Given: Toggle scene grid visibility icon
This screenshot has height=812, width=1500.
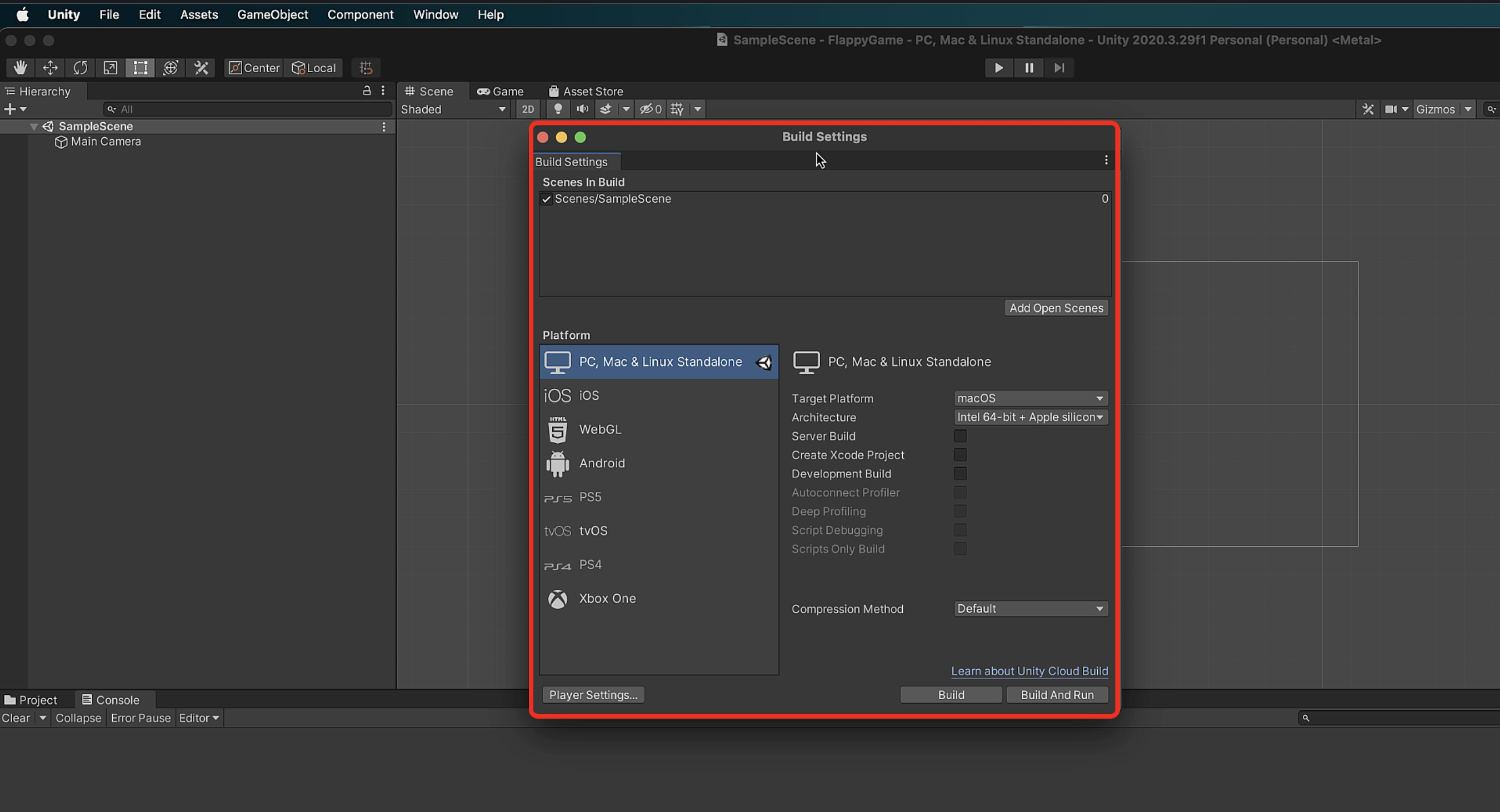Looking at the screenshot, I should (677, 109).
